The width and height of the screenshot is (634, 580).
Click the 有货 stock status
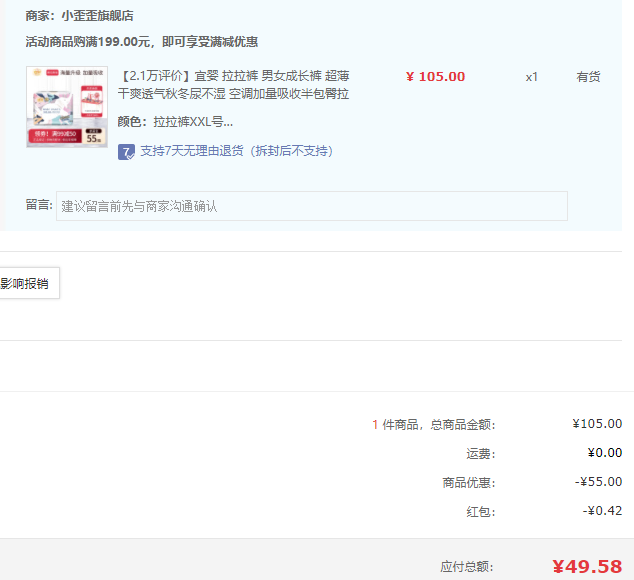click(x=588, y=77)
